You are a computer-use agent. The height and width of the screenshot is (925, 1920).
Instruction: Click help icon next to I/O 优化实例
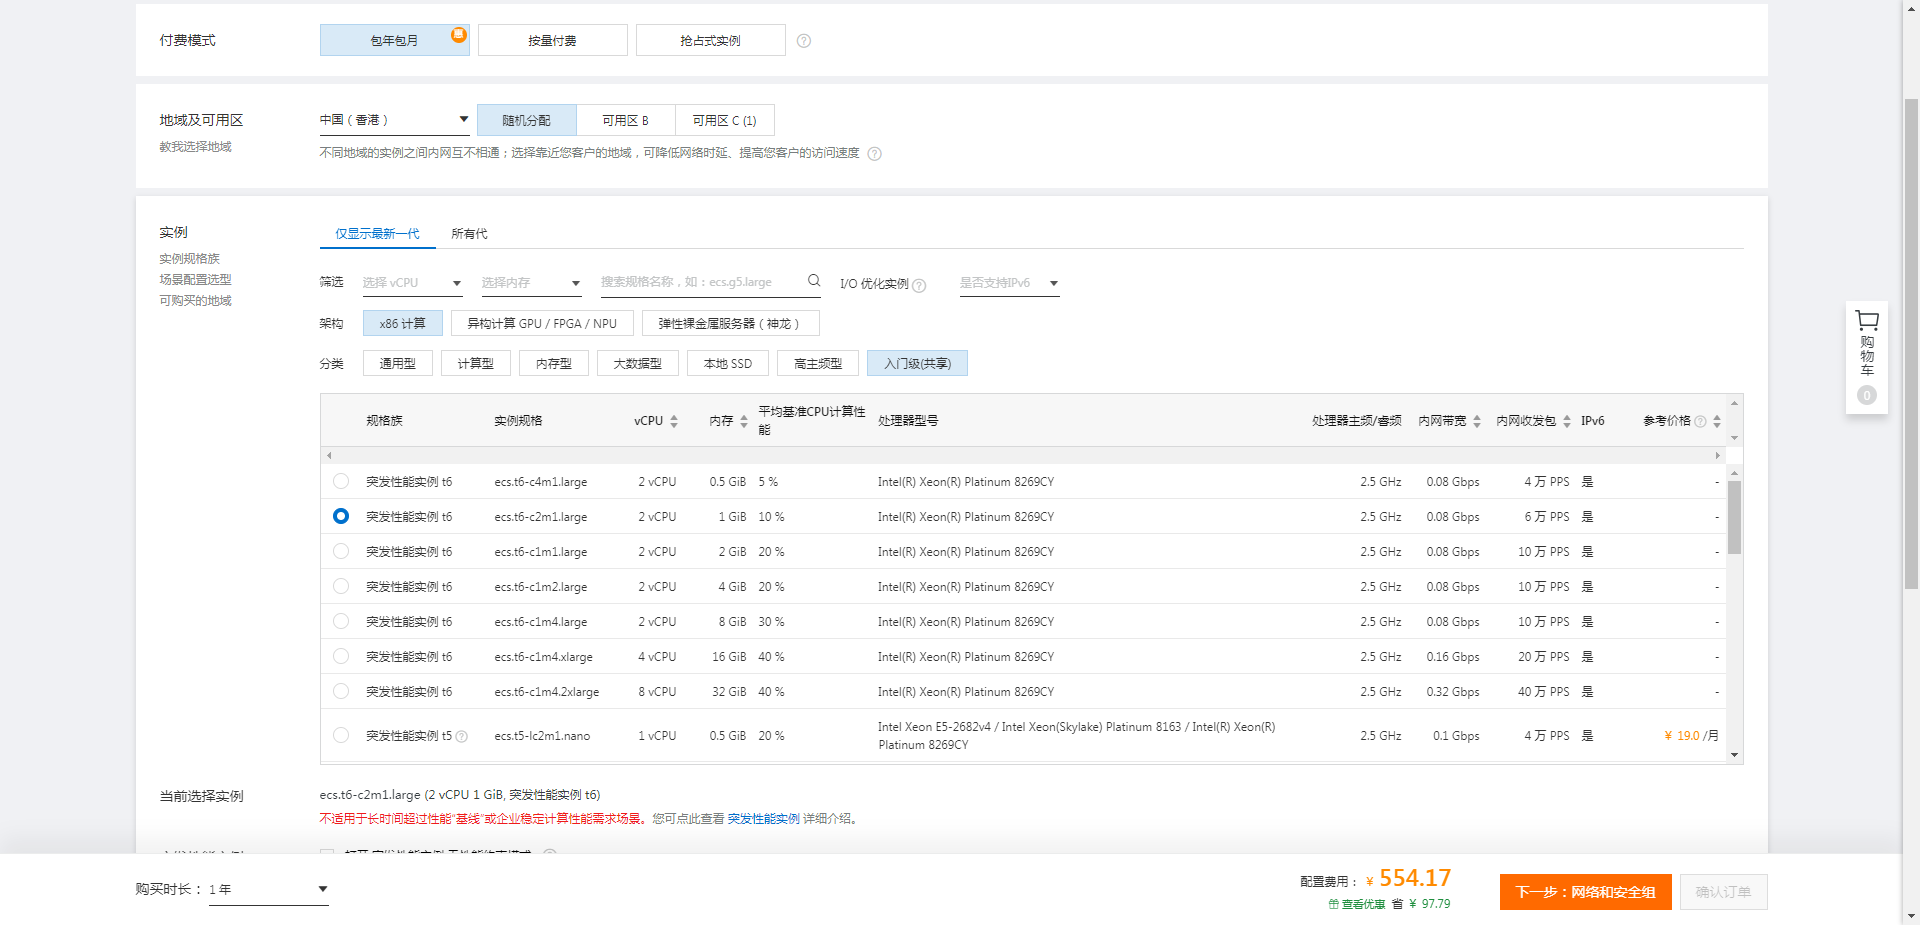pos(919,285)
